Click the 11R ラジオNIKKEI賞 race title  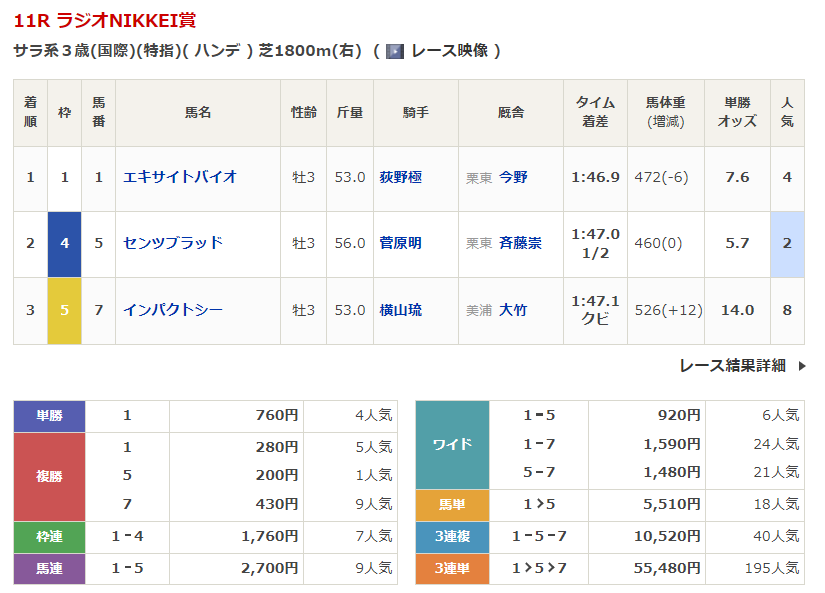[x=105, y=21]
